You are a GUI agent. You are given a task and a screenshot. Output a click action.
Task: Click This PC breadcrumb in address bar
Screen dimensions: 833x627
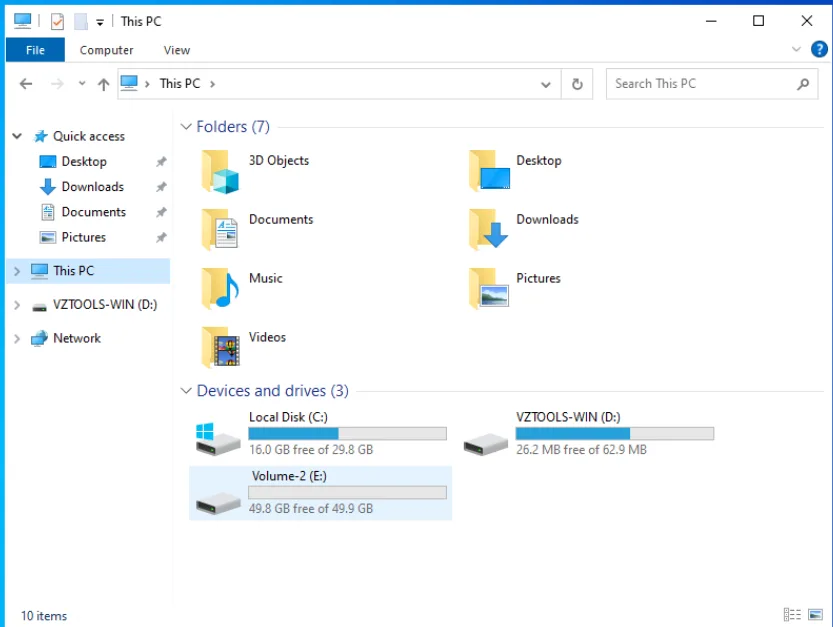[x=180, y=83]
